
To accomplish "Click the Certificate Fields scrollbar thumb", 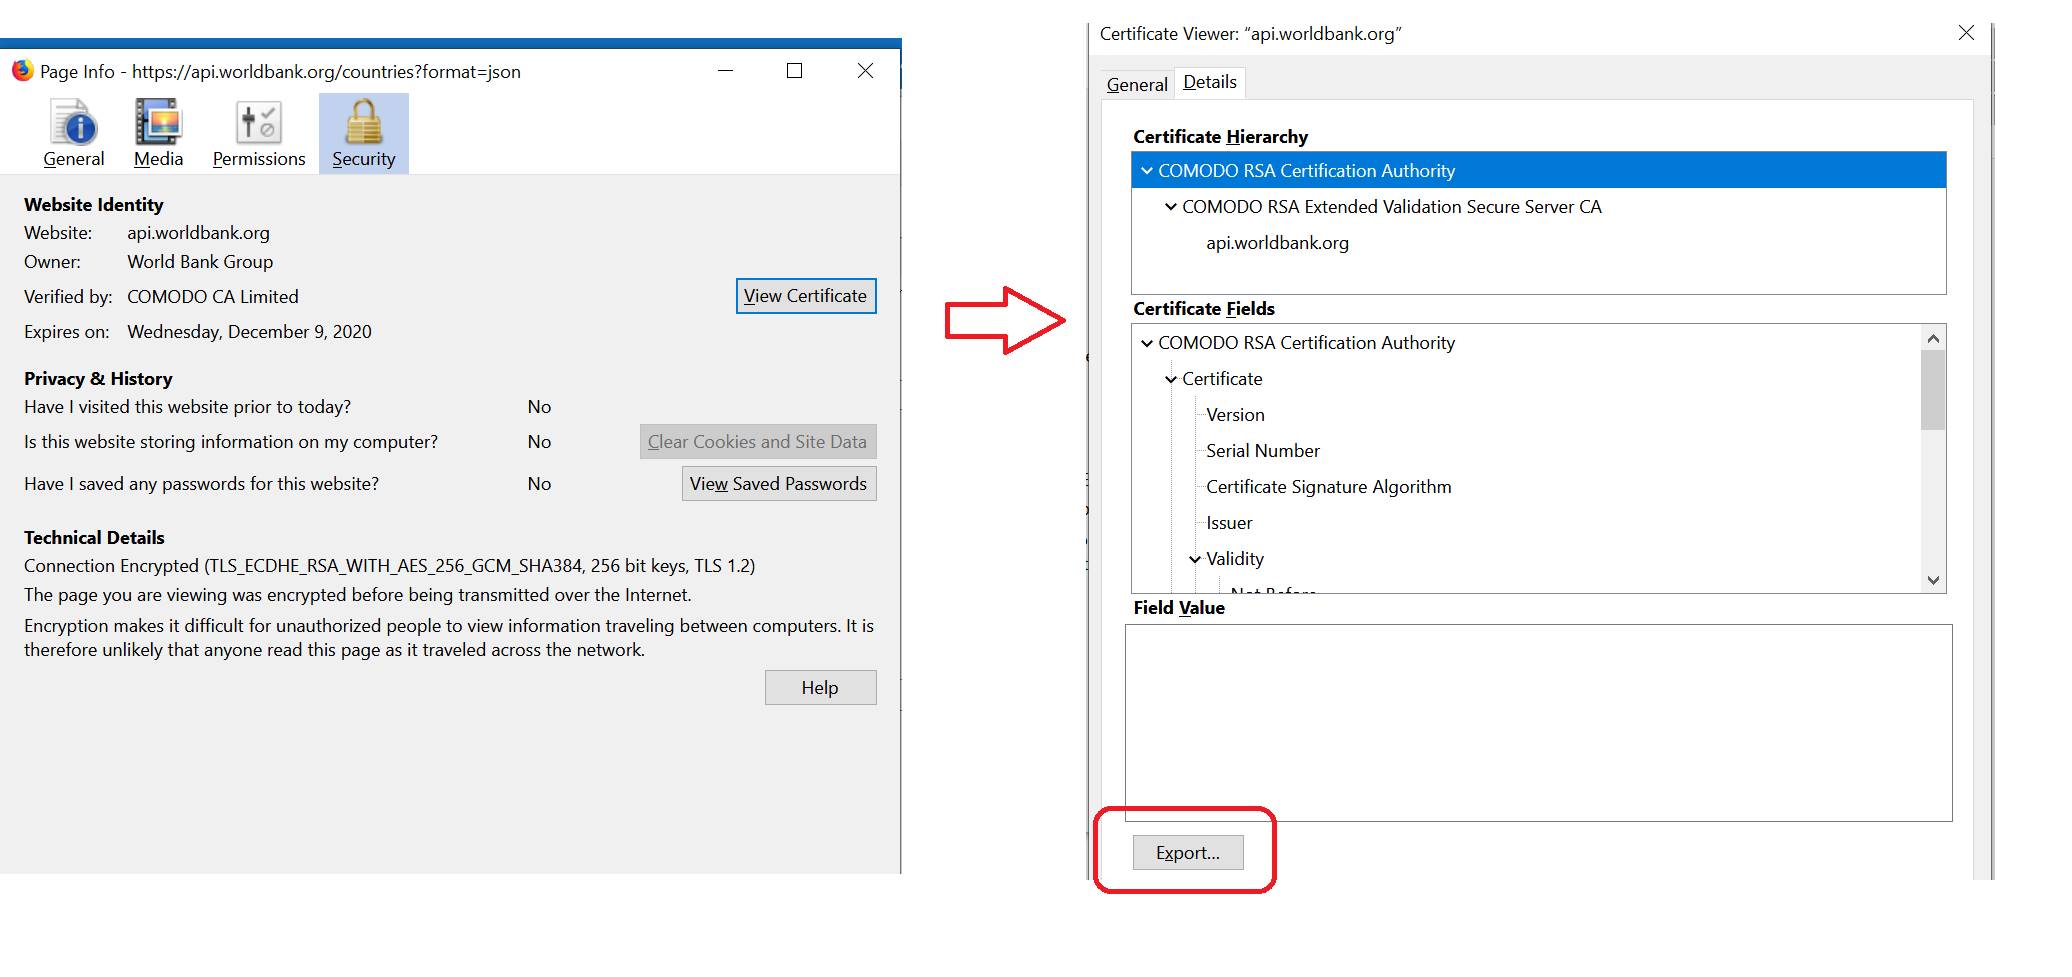I will [1933, 390].
